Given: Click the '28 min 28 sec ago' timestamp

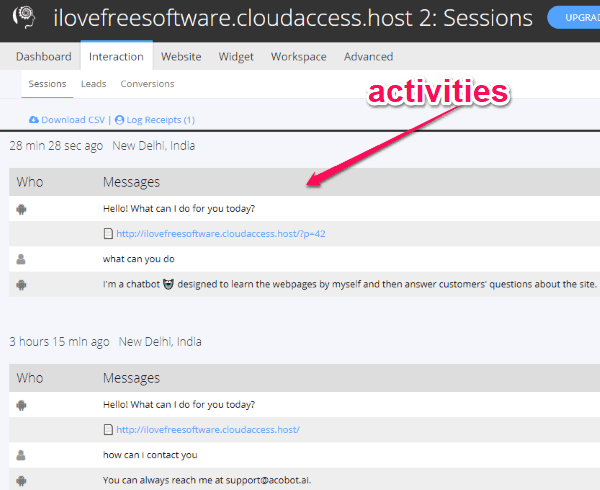Looking at the screenshot, I should click(56, 146).
